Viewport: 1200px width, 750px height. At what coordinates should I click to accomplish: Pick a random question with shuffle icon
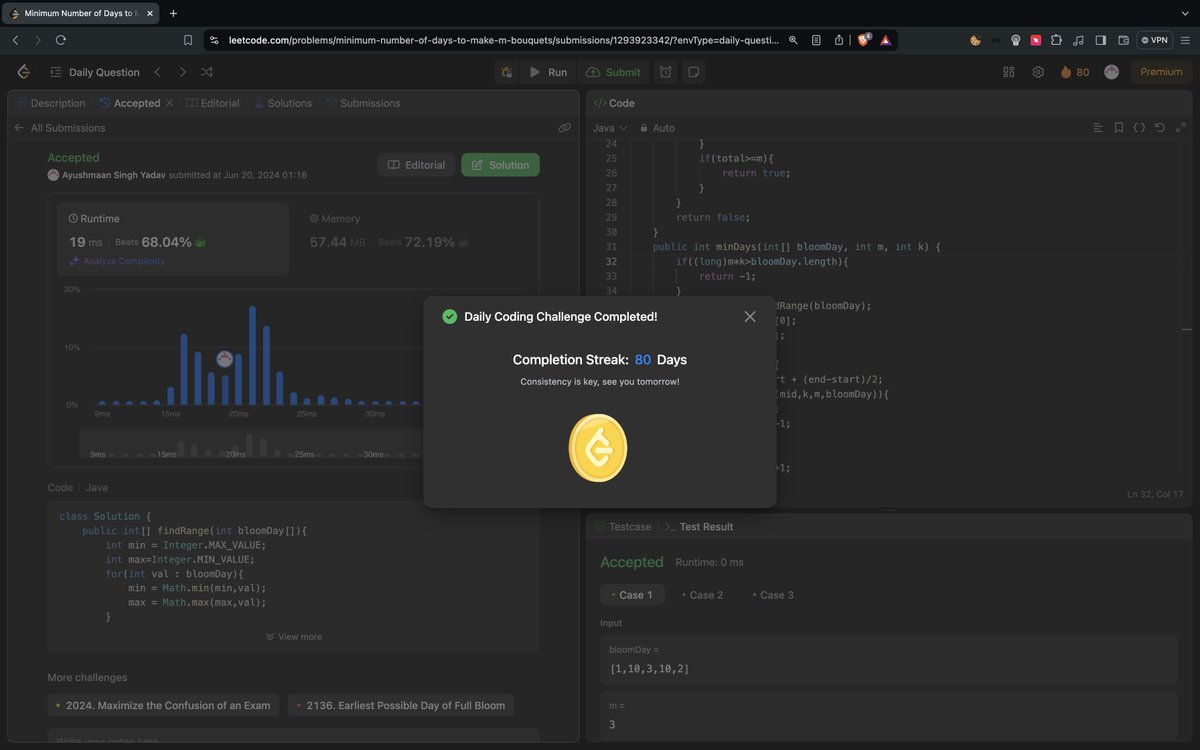pyautogui.click(x=207, y=72)
